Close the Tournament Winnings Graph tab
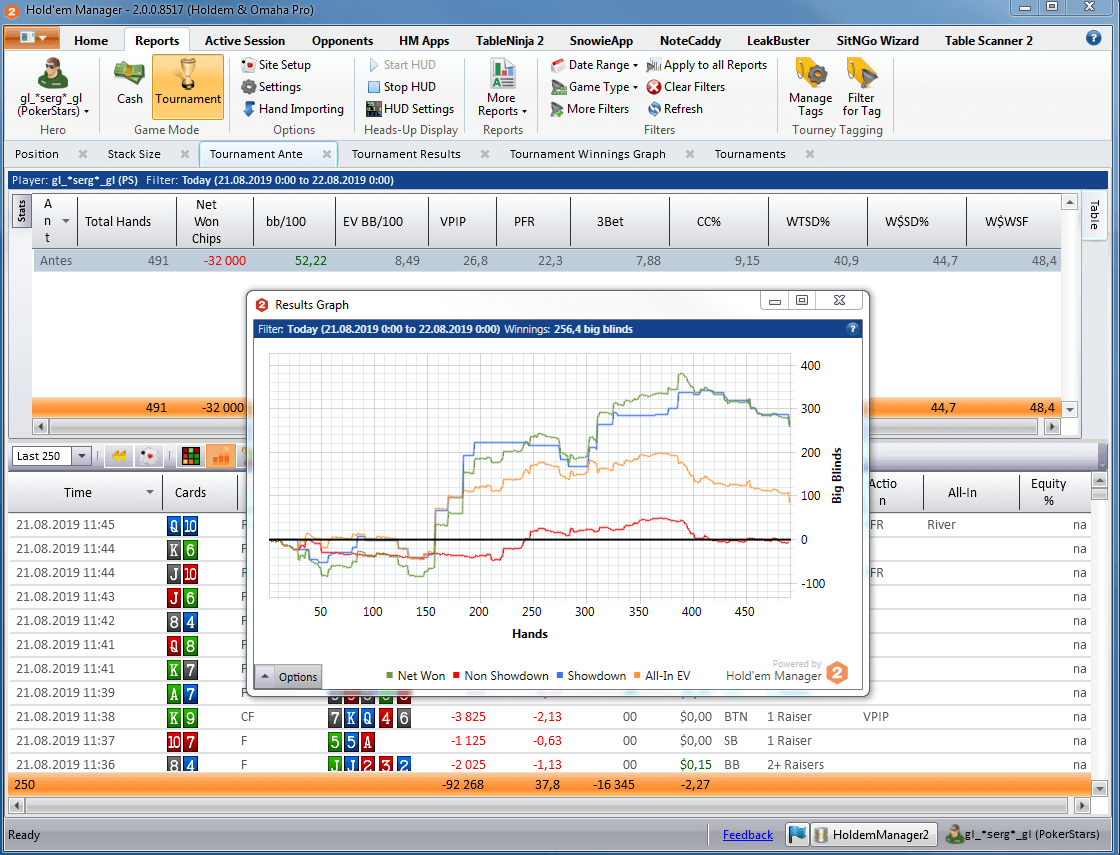Screen dimensions: 1120x855 [690, 154]
